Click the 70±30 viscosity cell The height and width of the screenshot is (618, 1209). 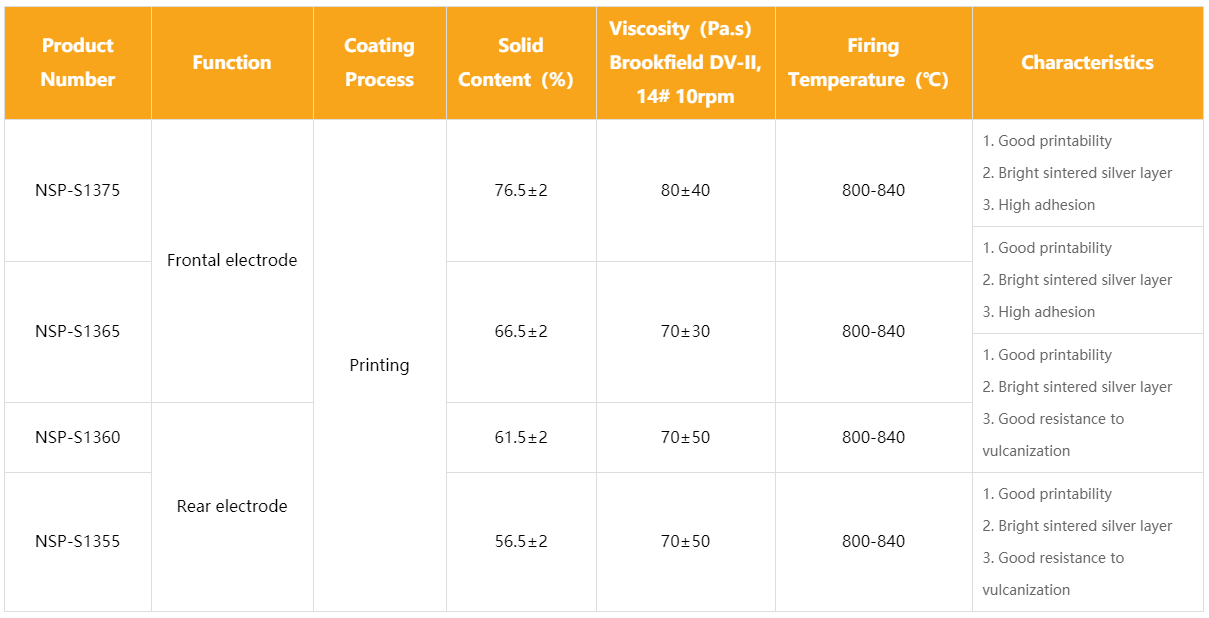pos(685,332)
